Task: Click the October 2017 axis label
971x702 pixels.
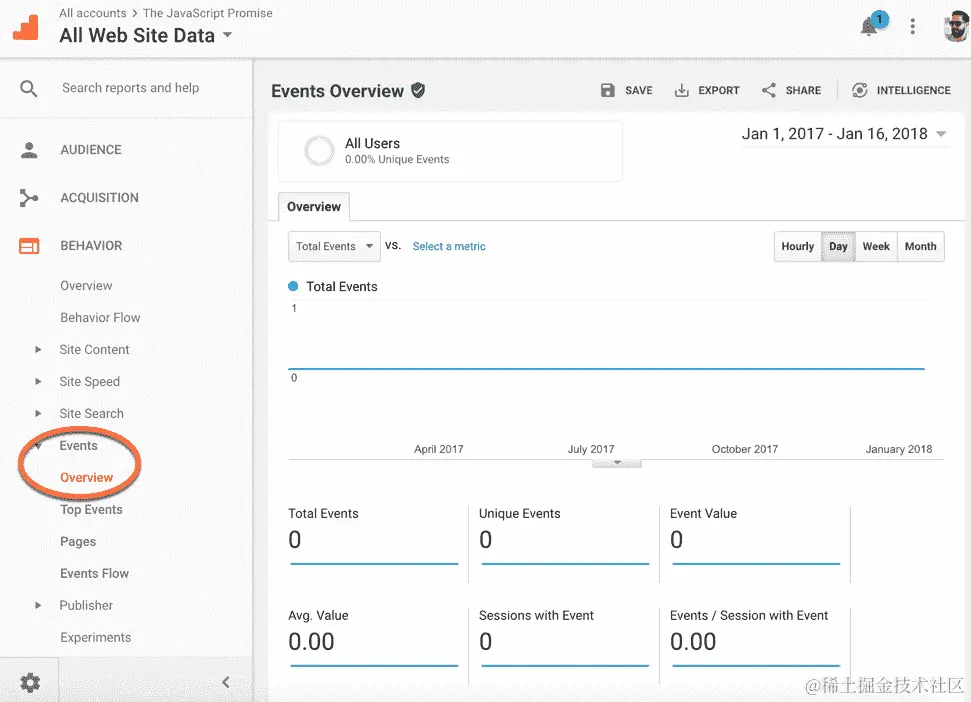Action: (744, 449)
